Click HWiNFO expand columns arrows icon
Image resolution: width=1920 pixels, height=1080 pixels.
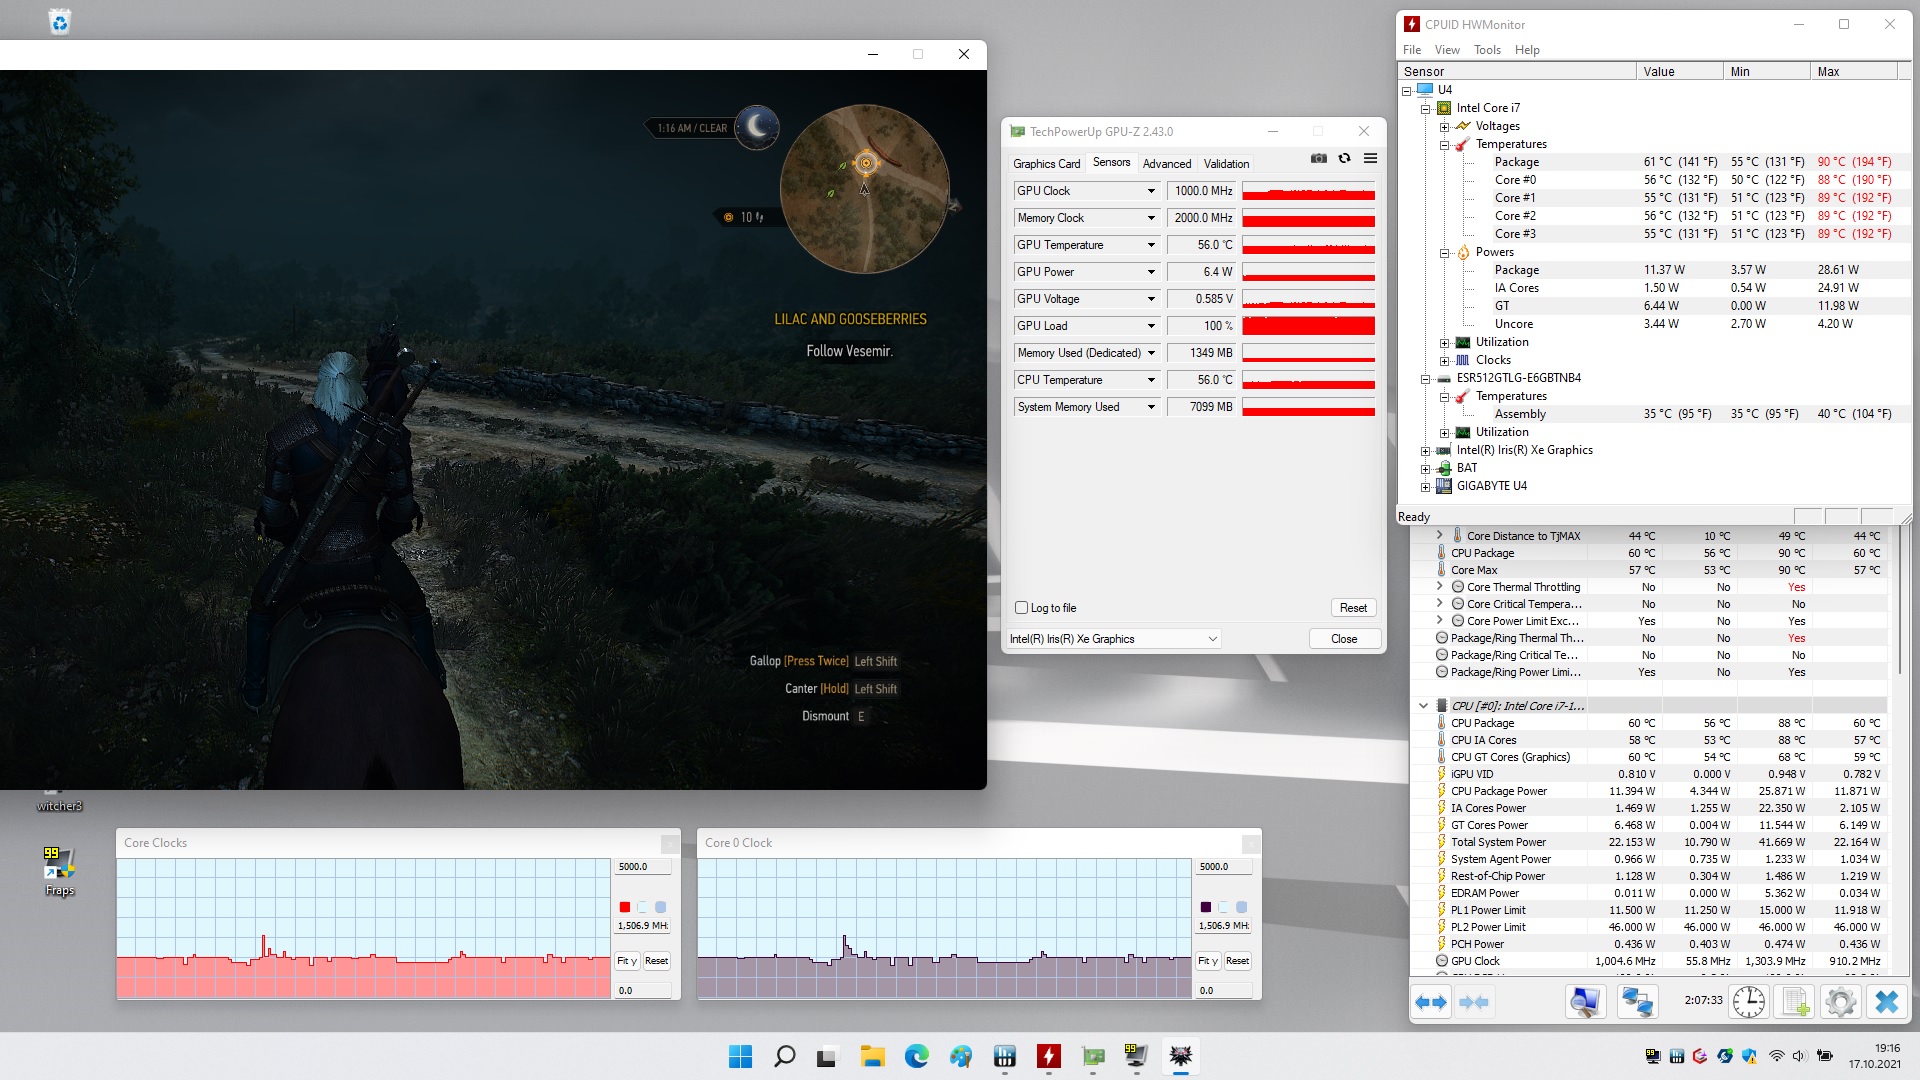[x=1431, y=1002]
